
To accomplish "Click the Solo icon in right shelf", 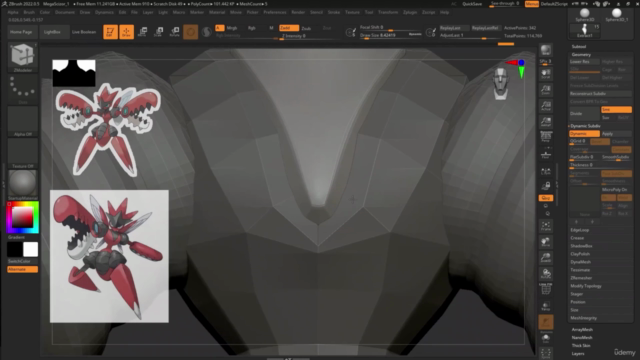I will pos(546,339).
